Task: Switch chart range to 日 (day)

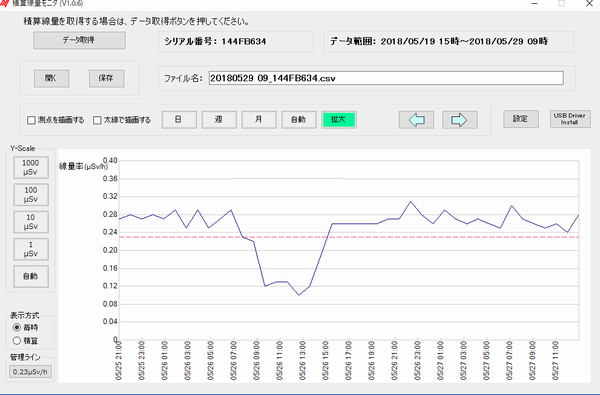Action: (x=179, y=120)
